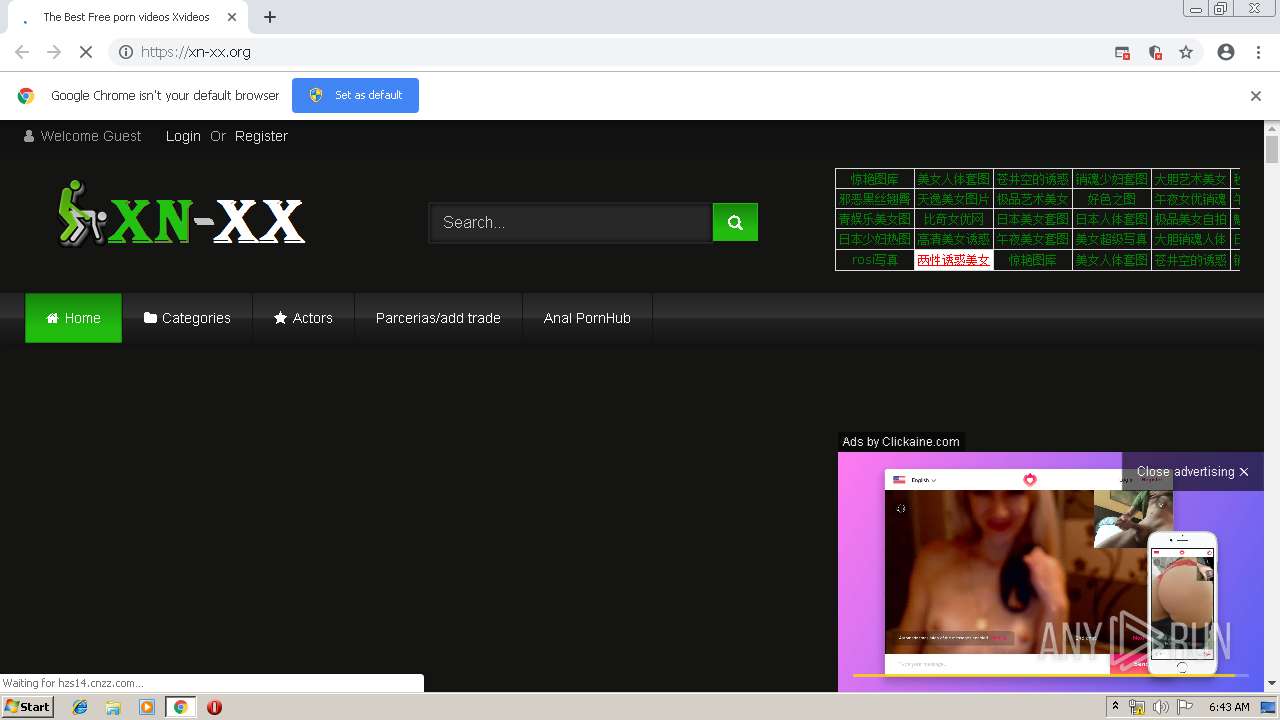Click the 6:43 AM system clock
1280x720 pixels.
1229,707
